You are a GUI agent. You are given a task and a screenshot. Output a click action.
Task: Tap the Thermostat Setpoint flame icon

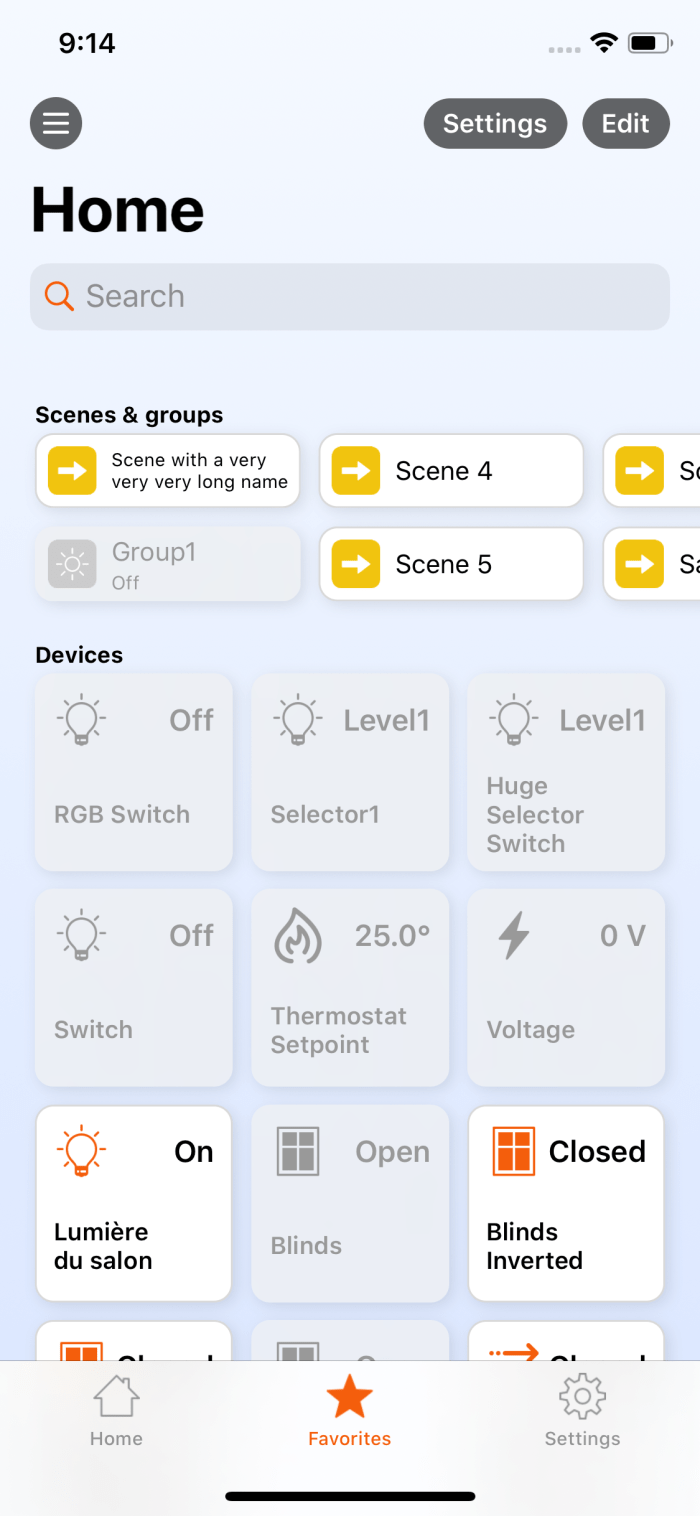click(x=298, y=935)
